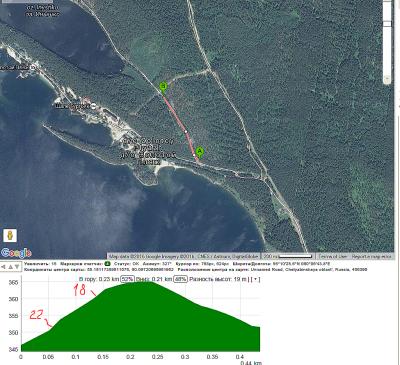Click the left arrow icon beside the status bar

(x=3, y=267)
